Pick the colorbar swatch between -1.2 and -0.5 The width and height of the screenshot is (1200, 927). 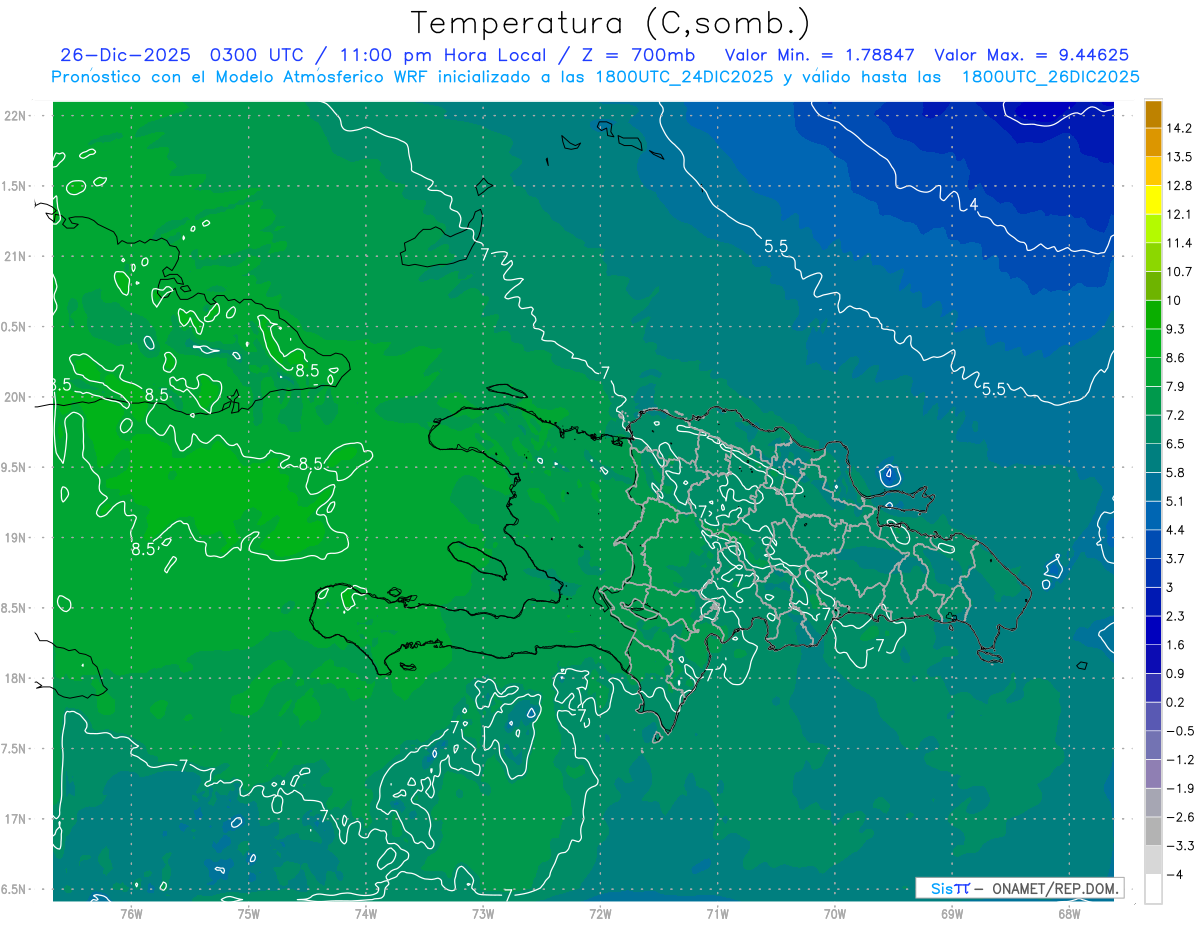[1153, 745]
